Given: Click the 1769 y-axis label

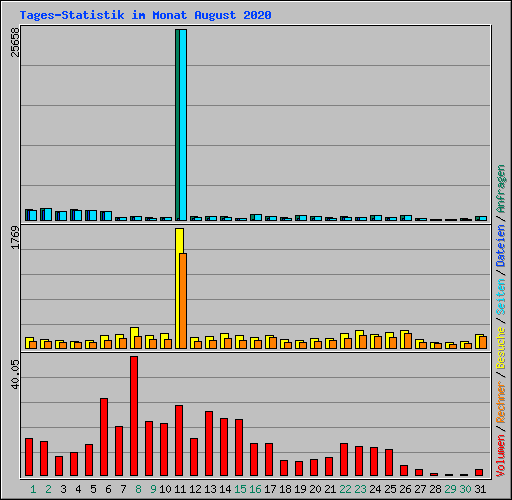Looking at the screenshot, I should [x=15, y=238].
